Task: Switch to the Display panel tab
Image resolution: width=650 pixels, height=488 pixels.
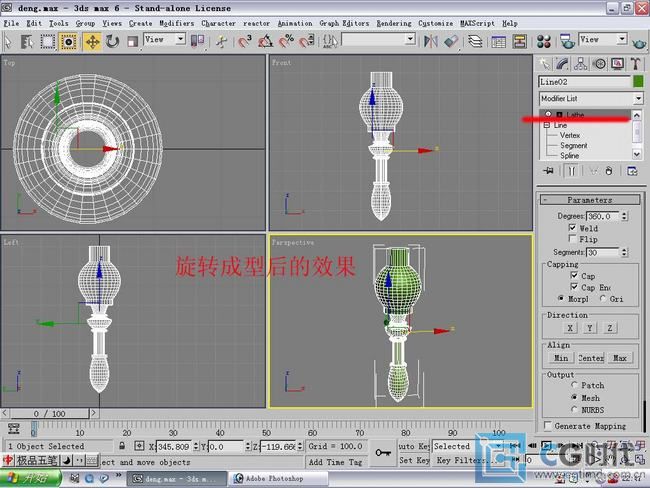Action: click(617, 64)
